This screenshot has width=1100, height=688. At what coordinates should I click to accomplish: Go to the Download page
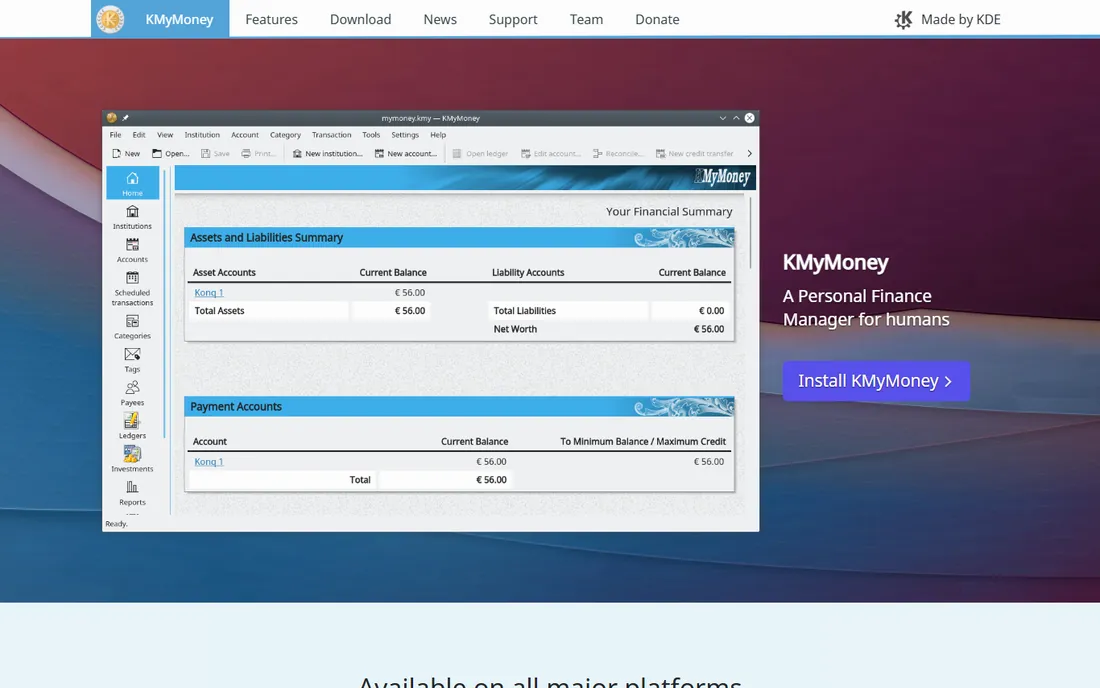point(361,20)
